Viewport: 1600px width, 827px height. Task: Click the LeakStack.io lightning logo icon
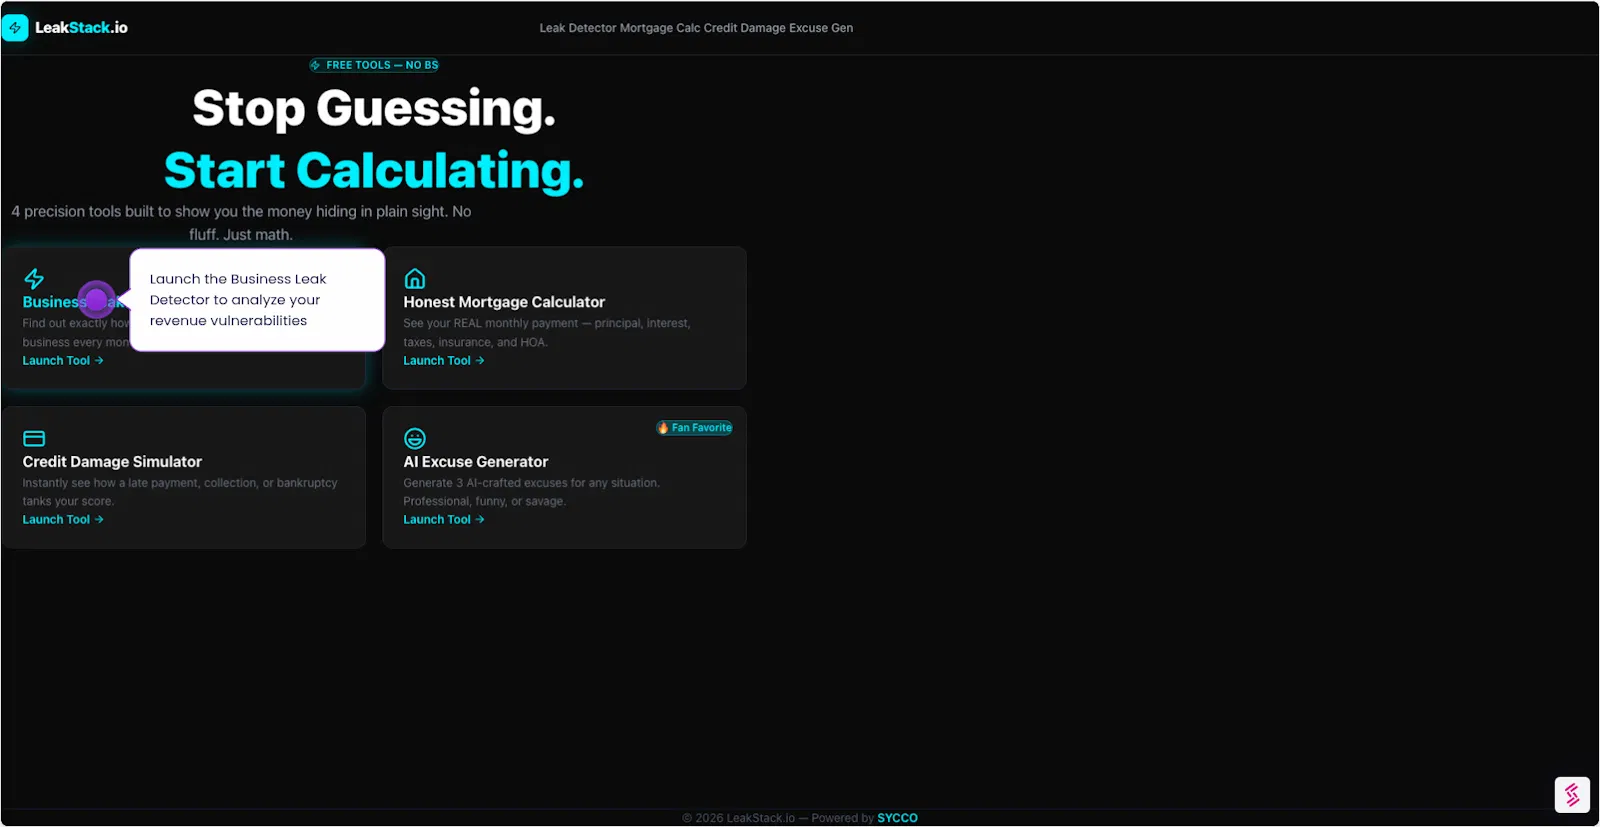pyautogui.click(x=15, y=28)
